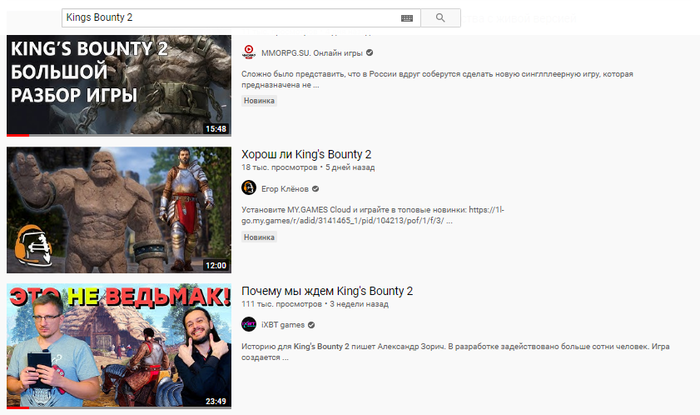The height and width of the screenshot is (415, 700).
Task: Click red watch progress bar on 23:49 video
Action: pyautogui.click(x=18, y=407)
